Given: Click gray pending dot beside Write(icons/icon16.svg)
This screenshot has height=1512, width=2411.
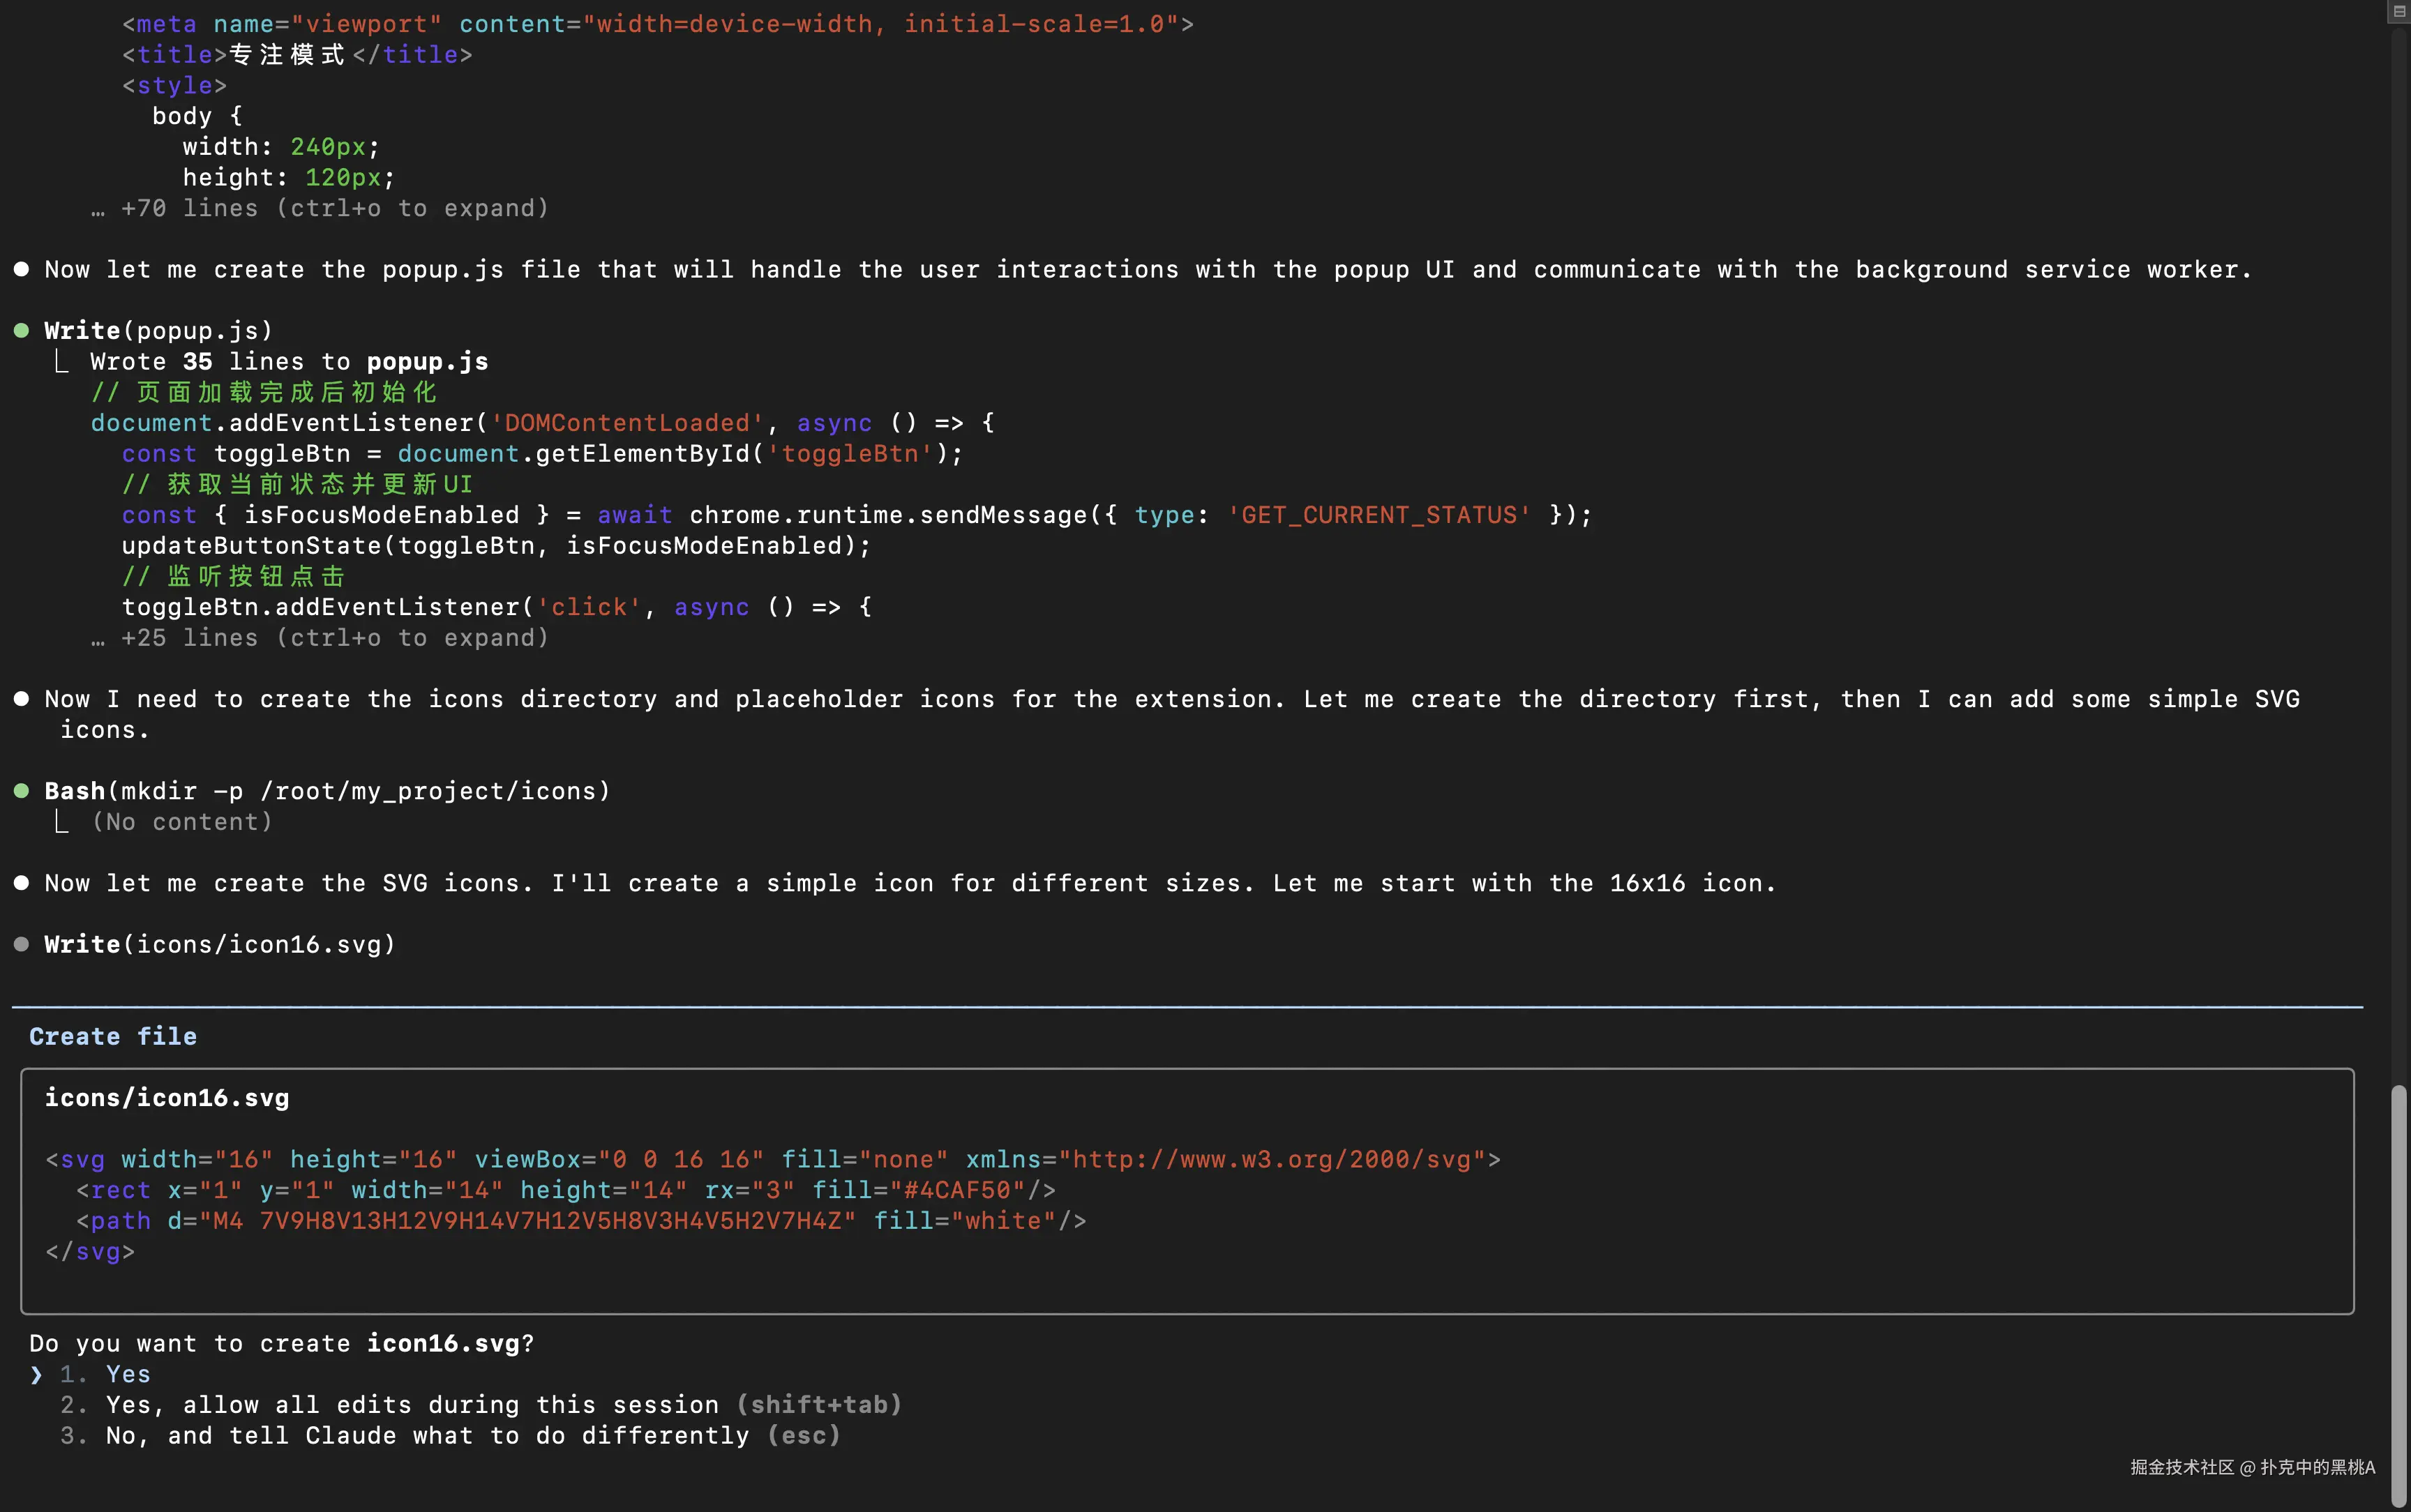Looking at the screenshot, I should [x=21, y=945].
